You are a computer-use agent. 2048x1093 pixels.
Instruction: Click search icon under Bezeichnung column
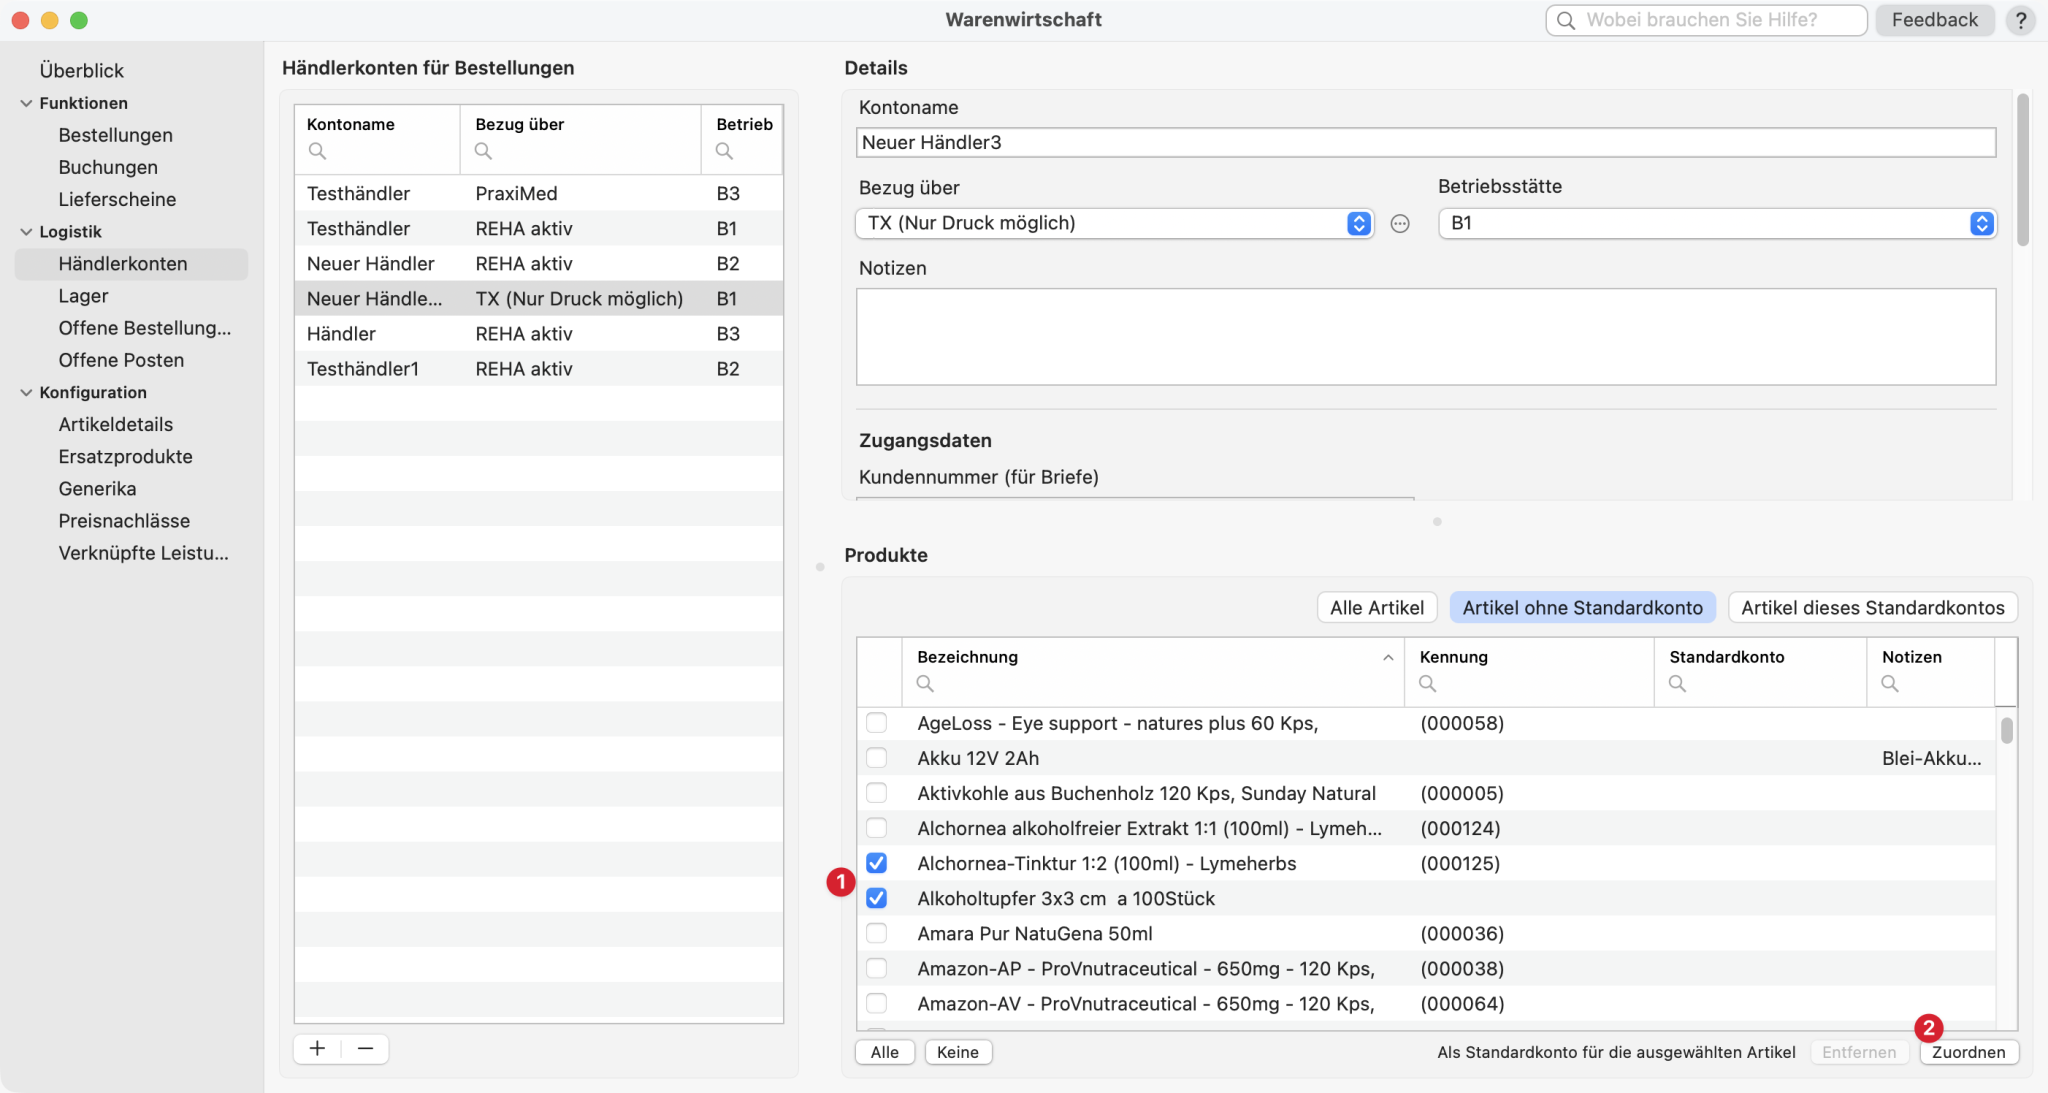(925, 683)
